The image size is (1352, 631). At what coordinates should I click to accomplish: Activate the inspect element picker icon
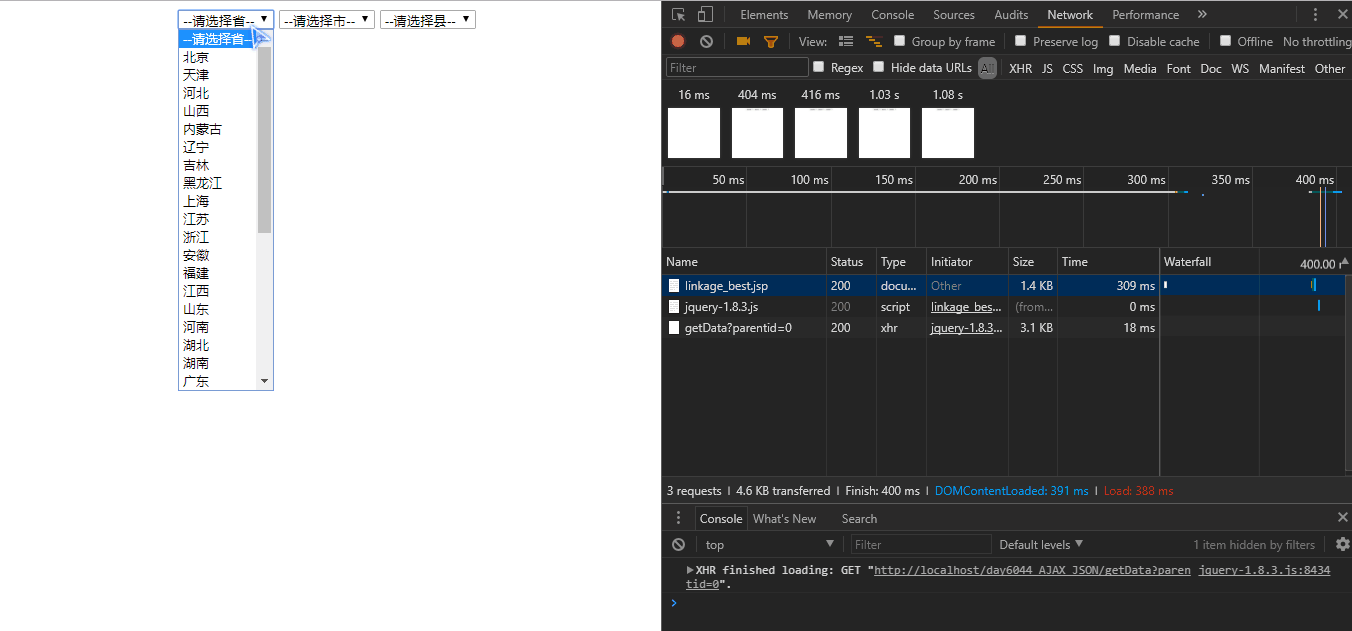679,15
